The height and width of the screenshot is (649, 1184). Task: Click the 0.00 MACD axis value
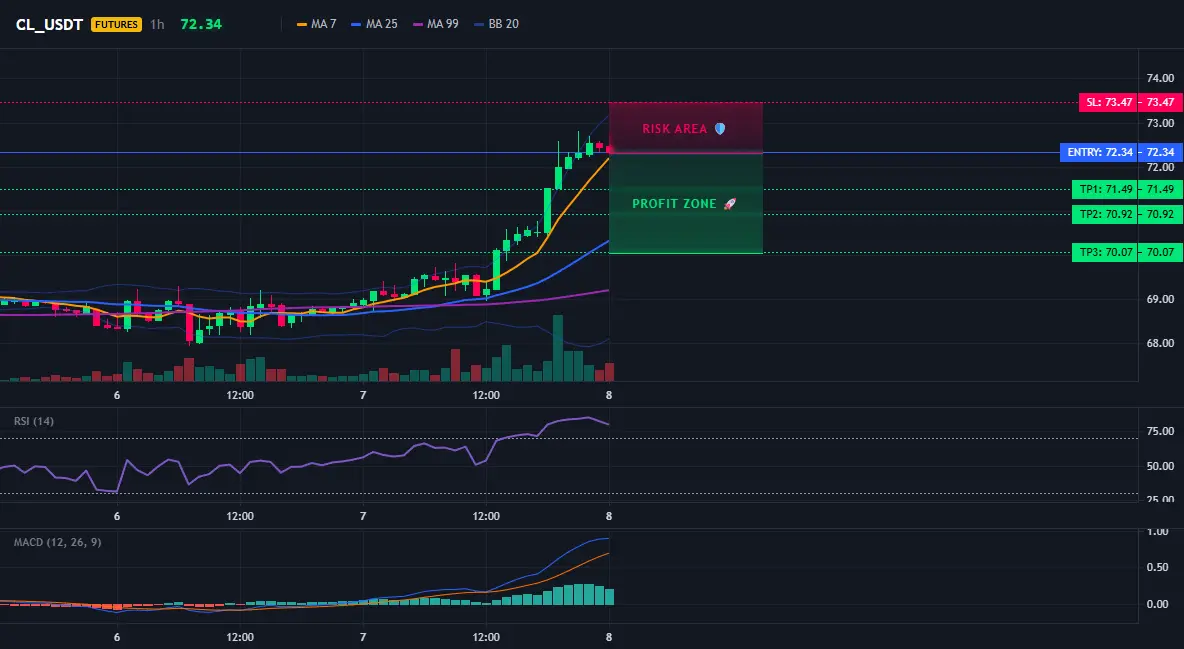pyautogui.click(x=1158, y=604)
